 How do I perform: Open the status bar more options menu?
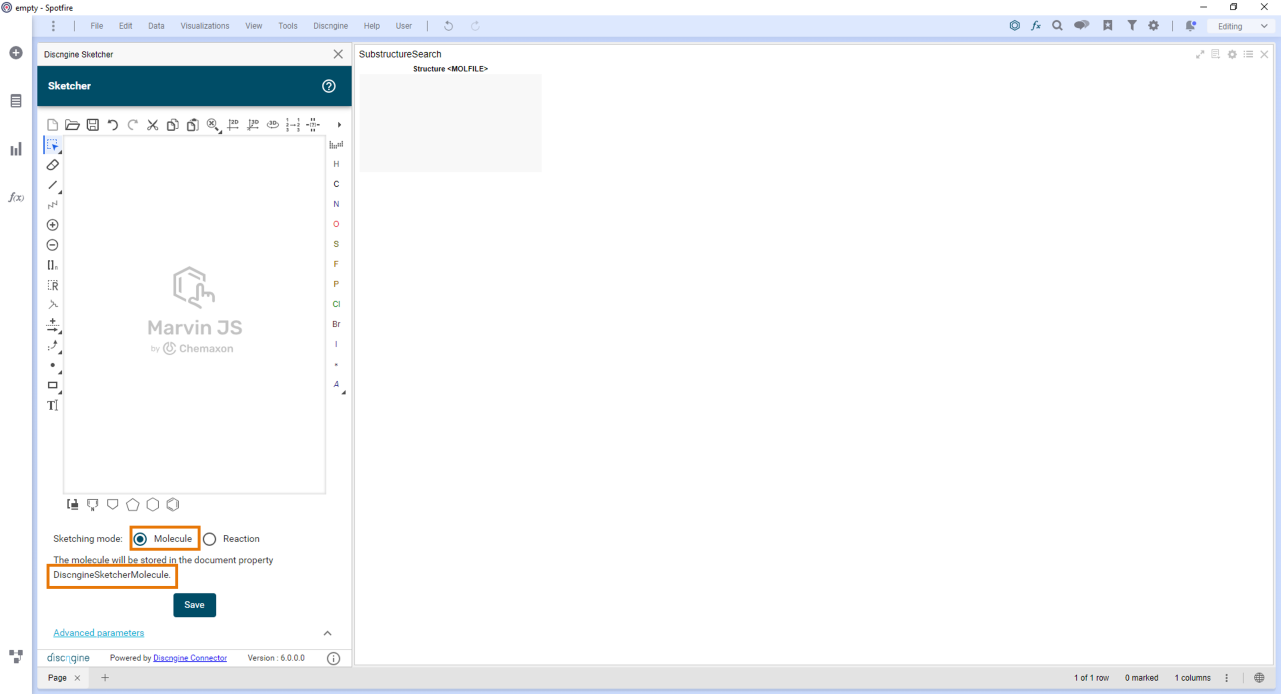coord(1227,678)
